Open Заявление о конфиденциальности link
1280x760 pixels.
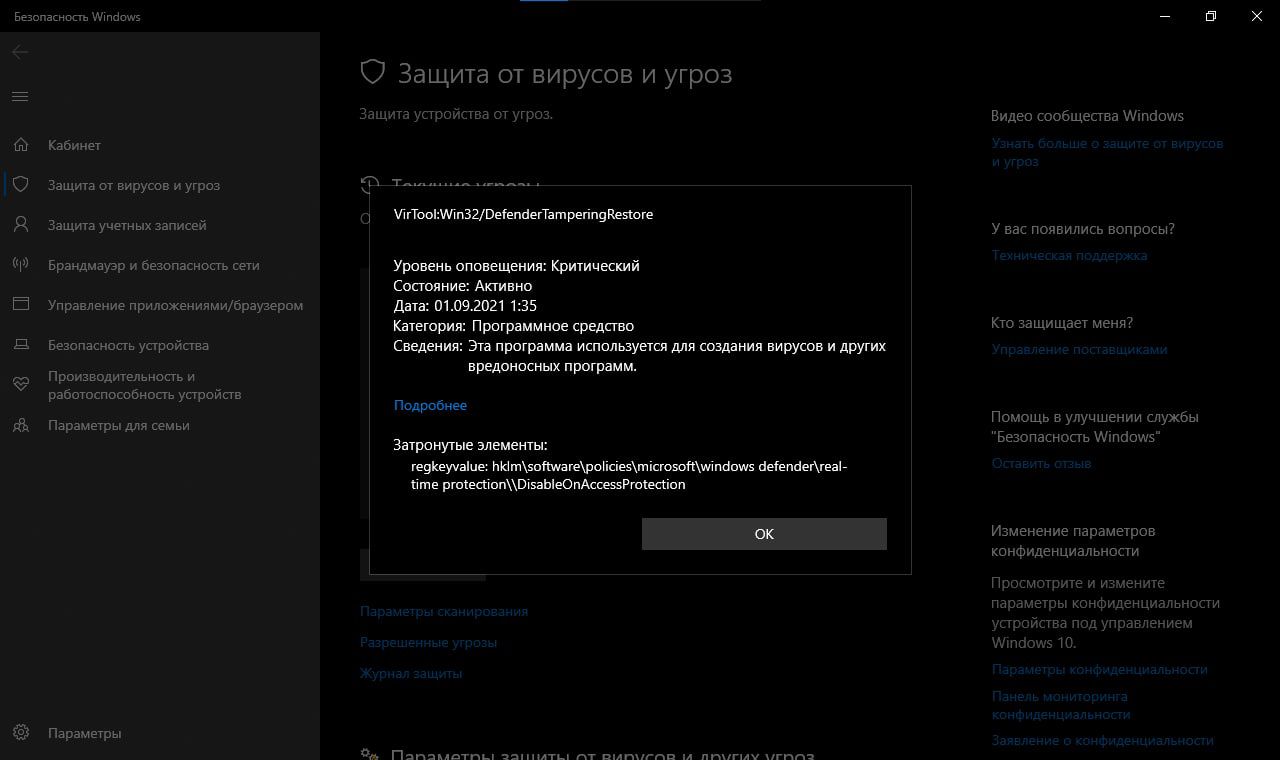(x=1103, y=740)
